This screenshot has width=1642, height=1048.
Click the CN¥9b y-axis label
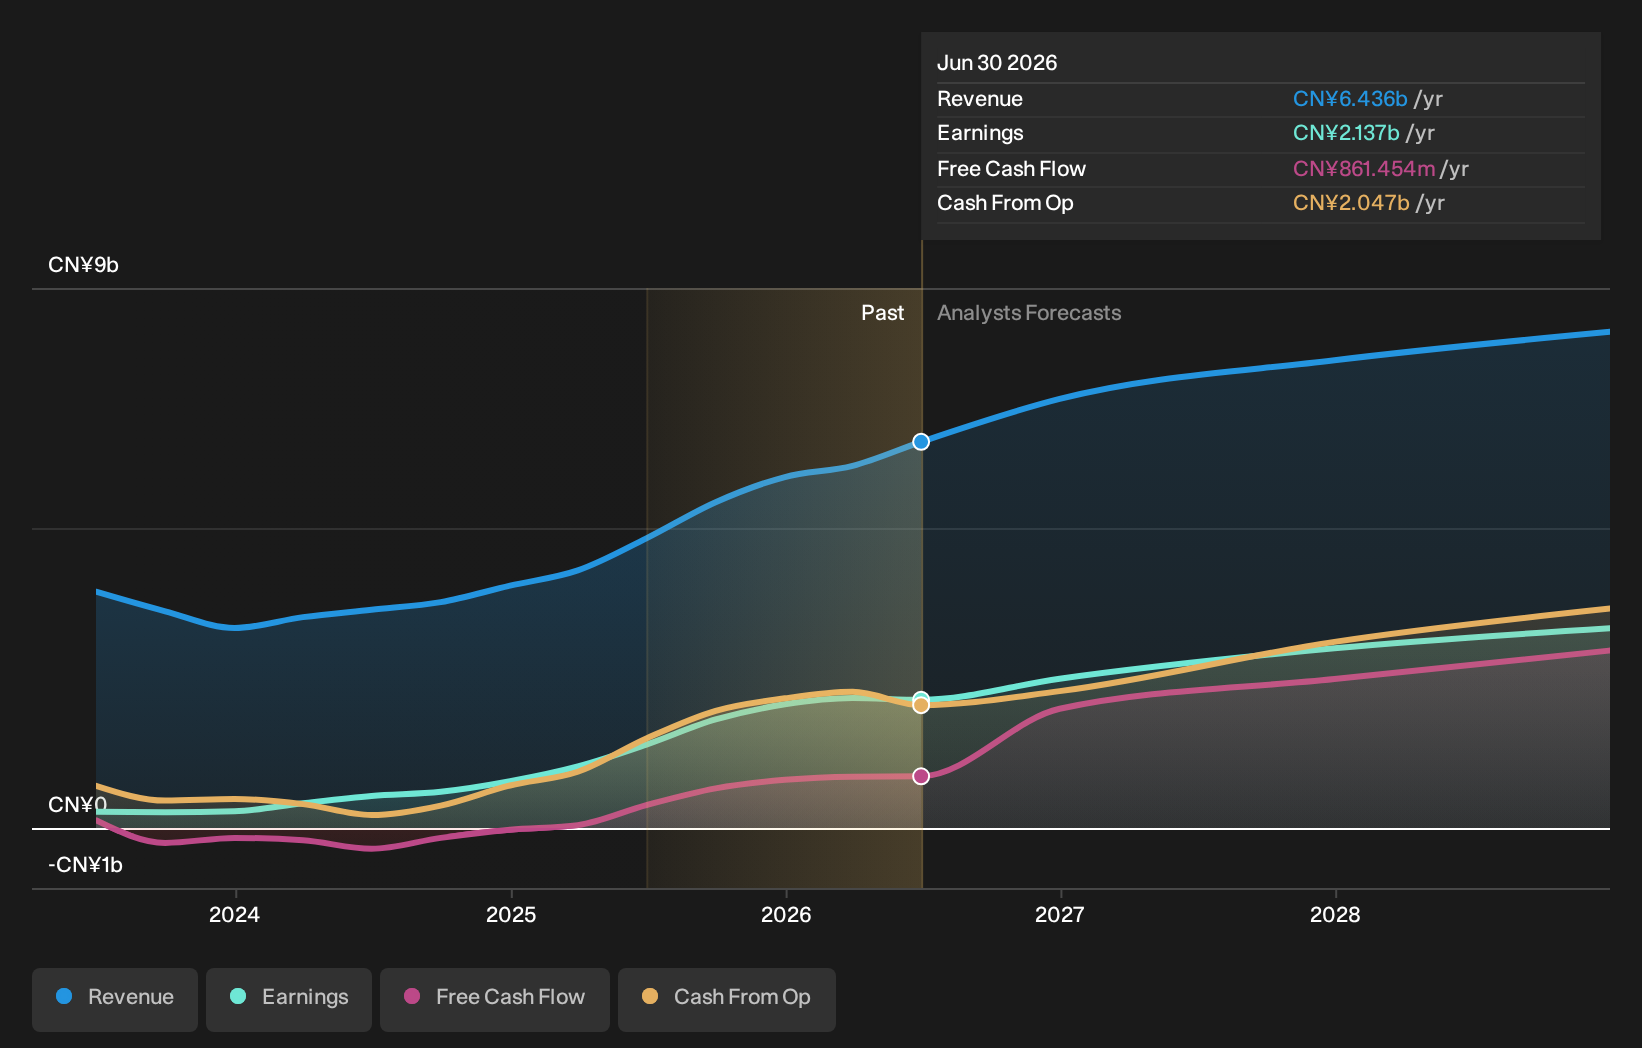coord(83,265)
